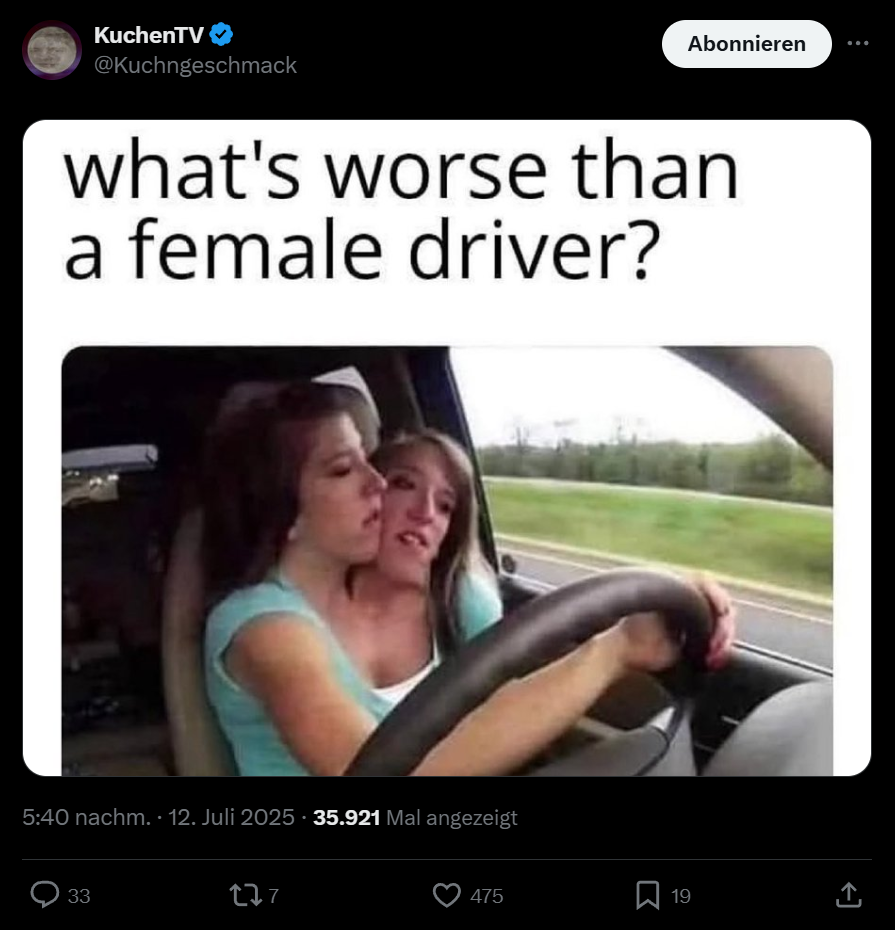Image resolution: width=895 pixels, height=930 pixels.
Task: Click the bookmark count 19
Action: coord(680,896)
